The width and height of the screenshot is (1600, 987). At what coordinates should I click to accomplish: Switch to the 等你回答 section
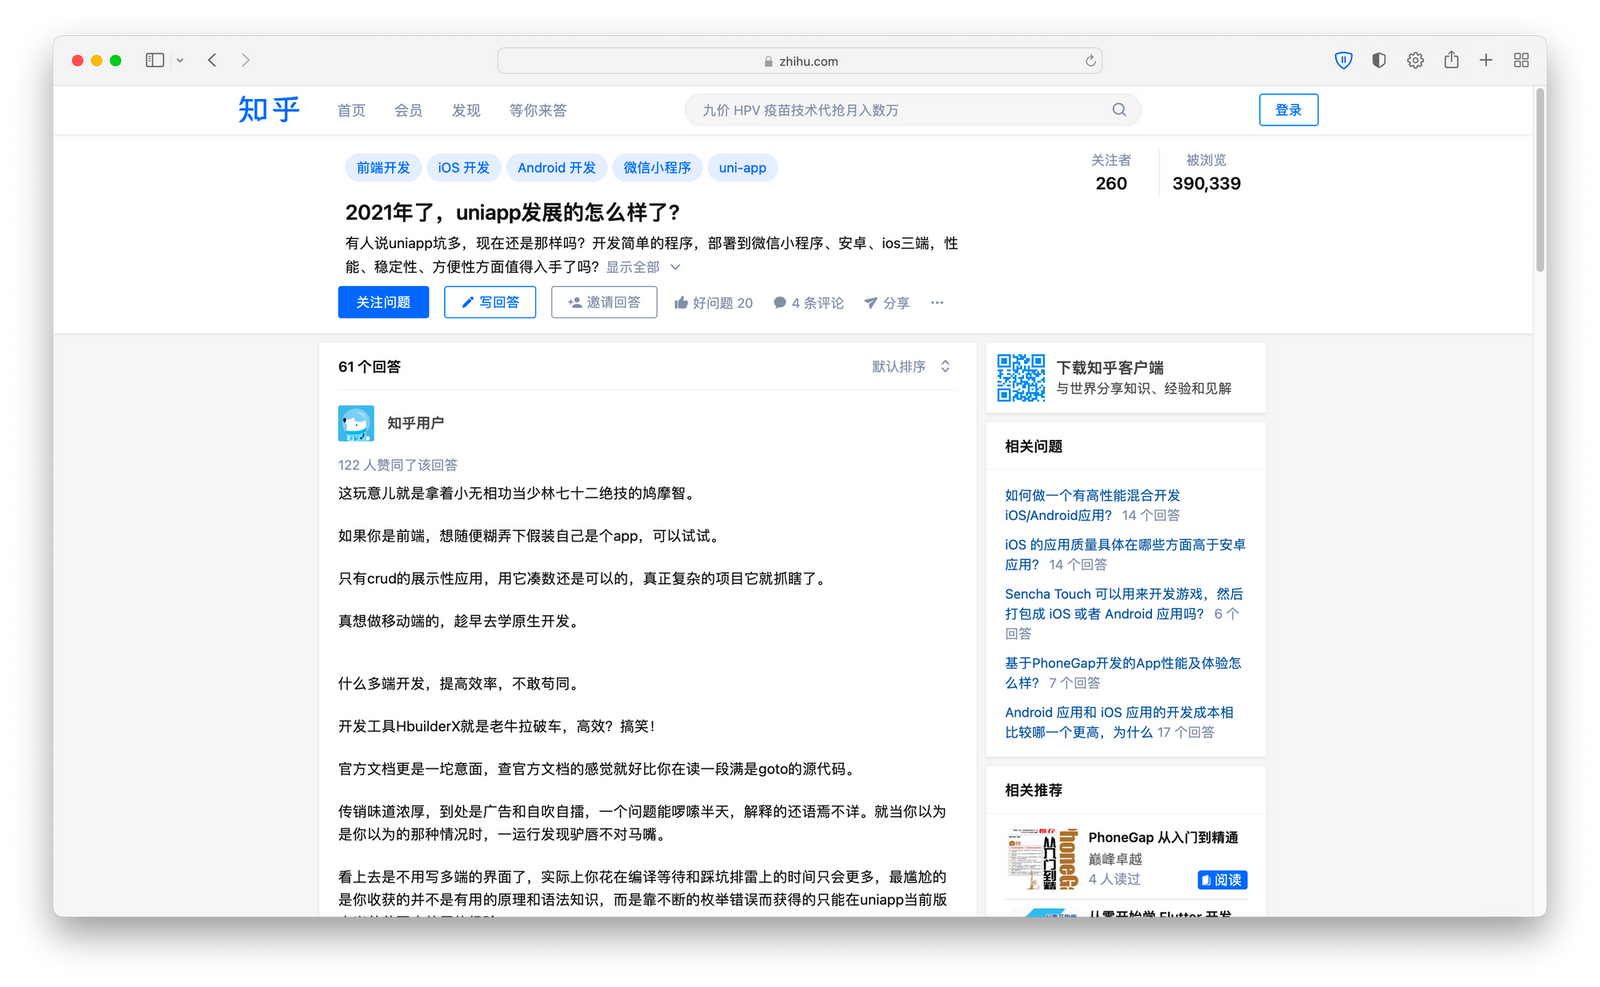538,110
